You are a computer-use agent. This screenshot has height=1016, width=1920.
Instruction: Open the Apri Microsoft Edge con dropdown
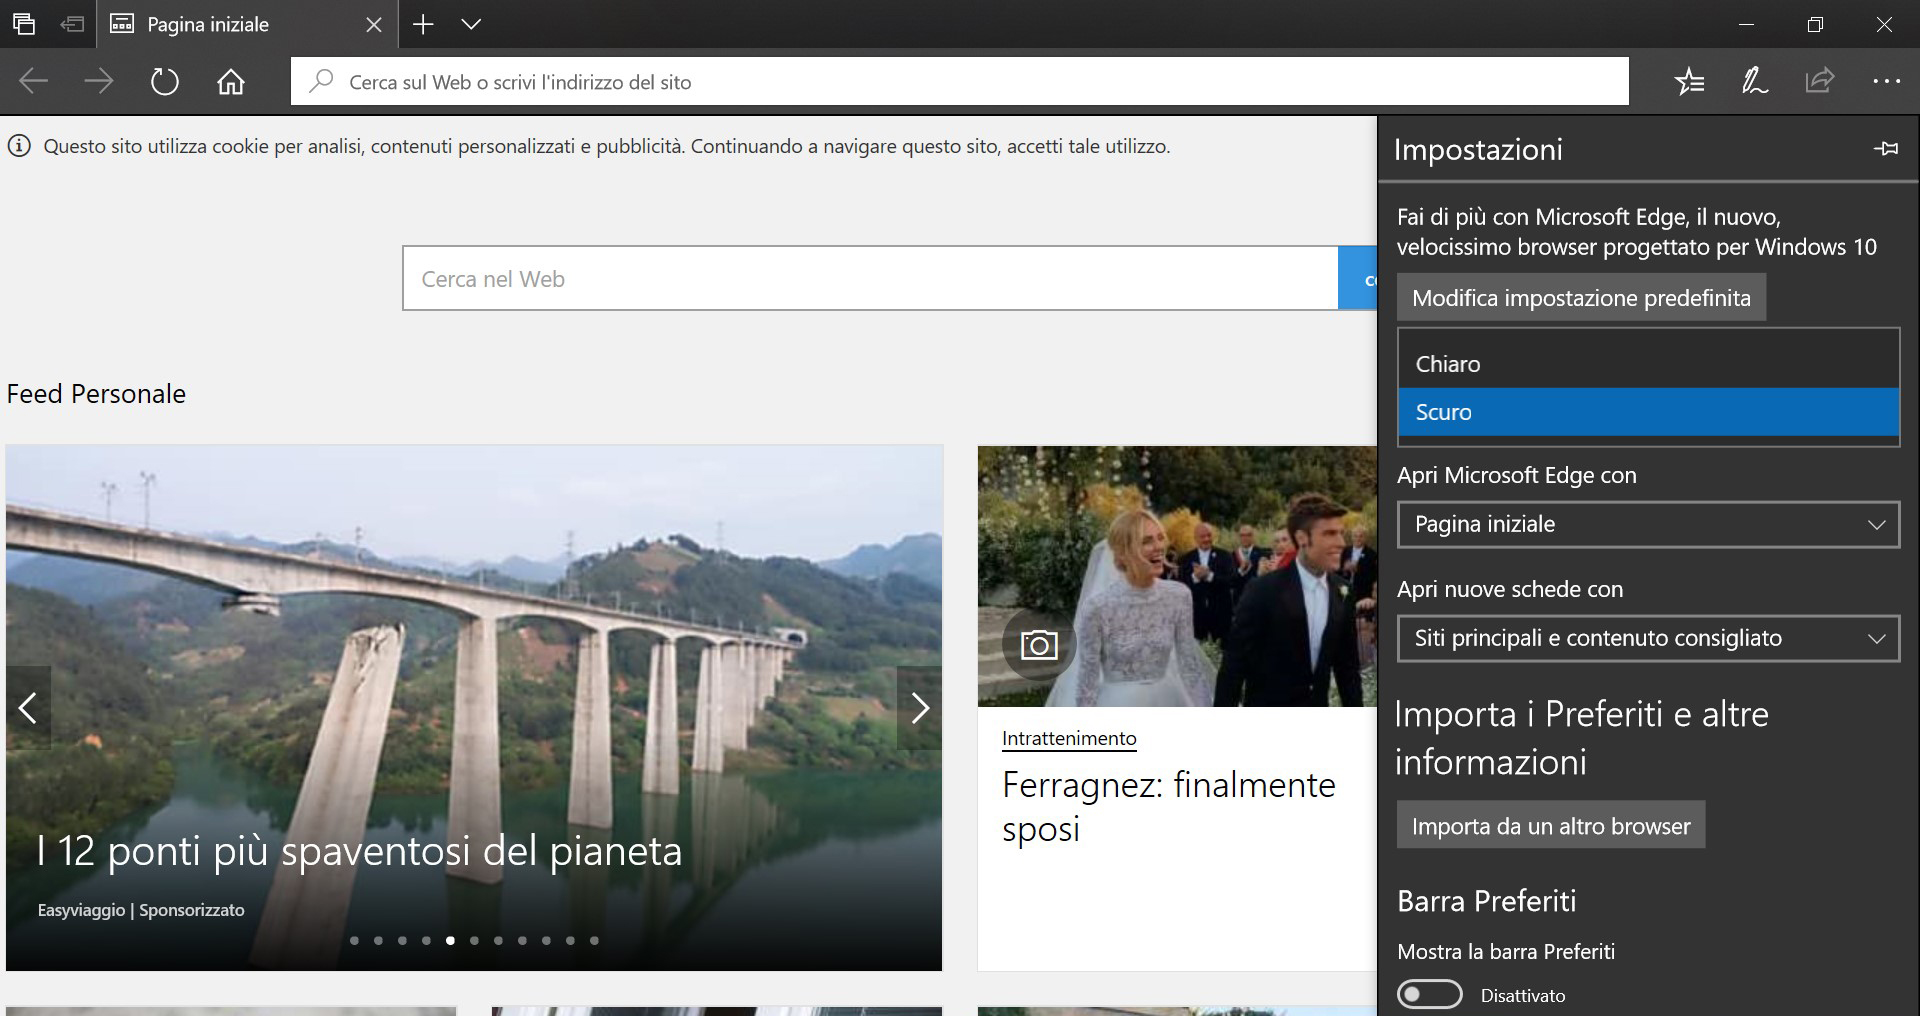pyautogui.click(x=1647, y=524)
